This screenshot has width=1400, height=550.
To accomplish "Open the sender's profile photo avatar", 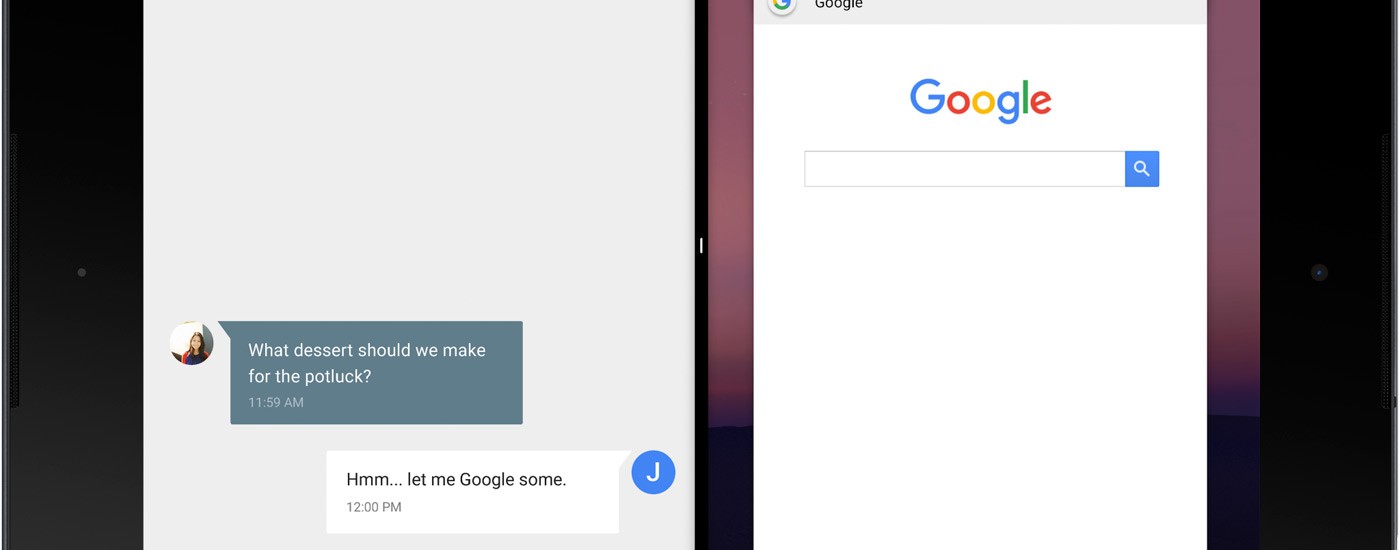I will coord(191,343).
